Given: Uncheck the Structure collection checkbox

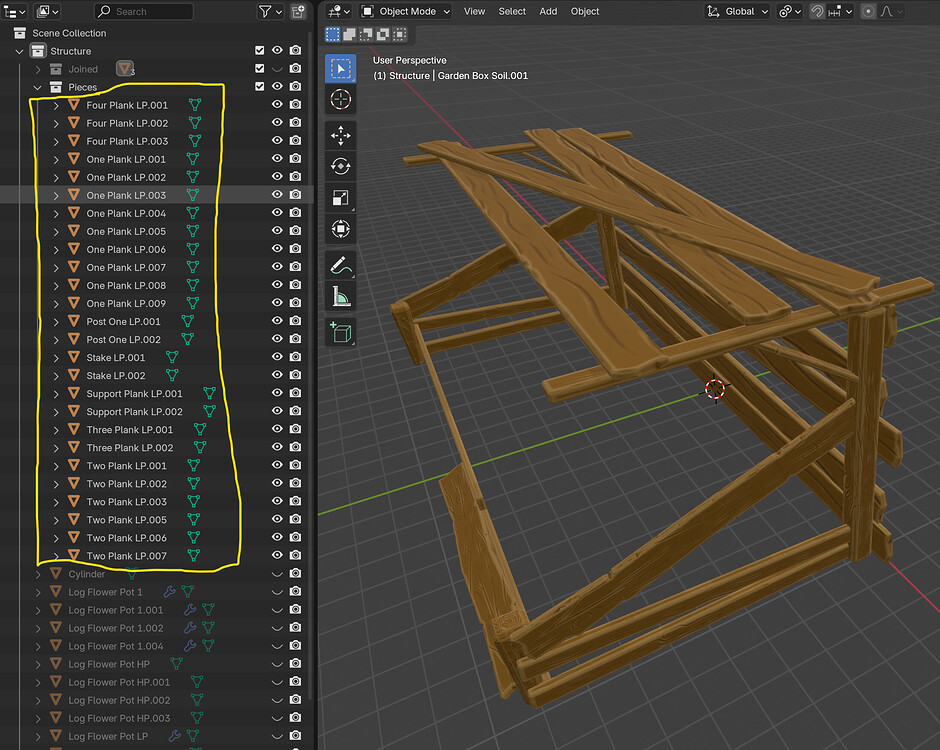Looking at the screenshot, I should tap(260, 50).
